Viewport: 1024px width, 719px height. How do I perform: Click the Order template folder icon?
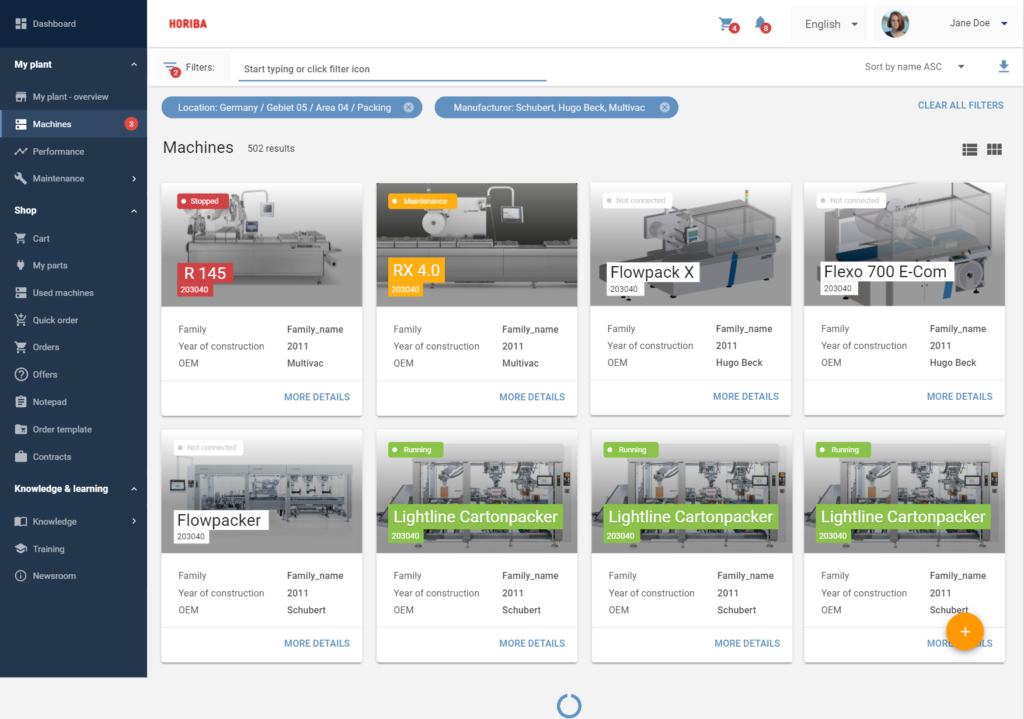pos(21,429)
